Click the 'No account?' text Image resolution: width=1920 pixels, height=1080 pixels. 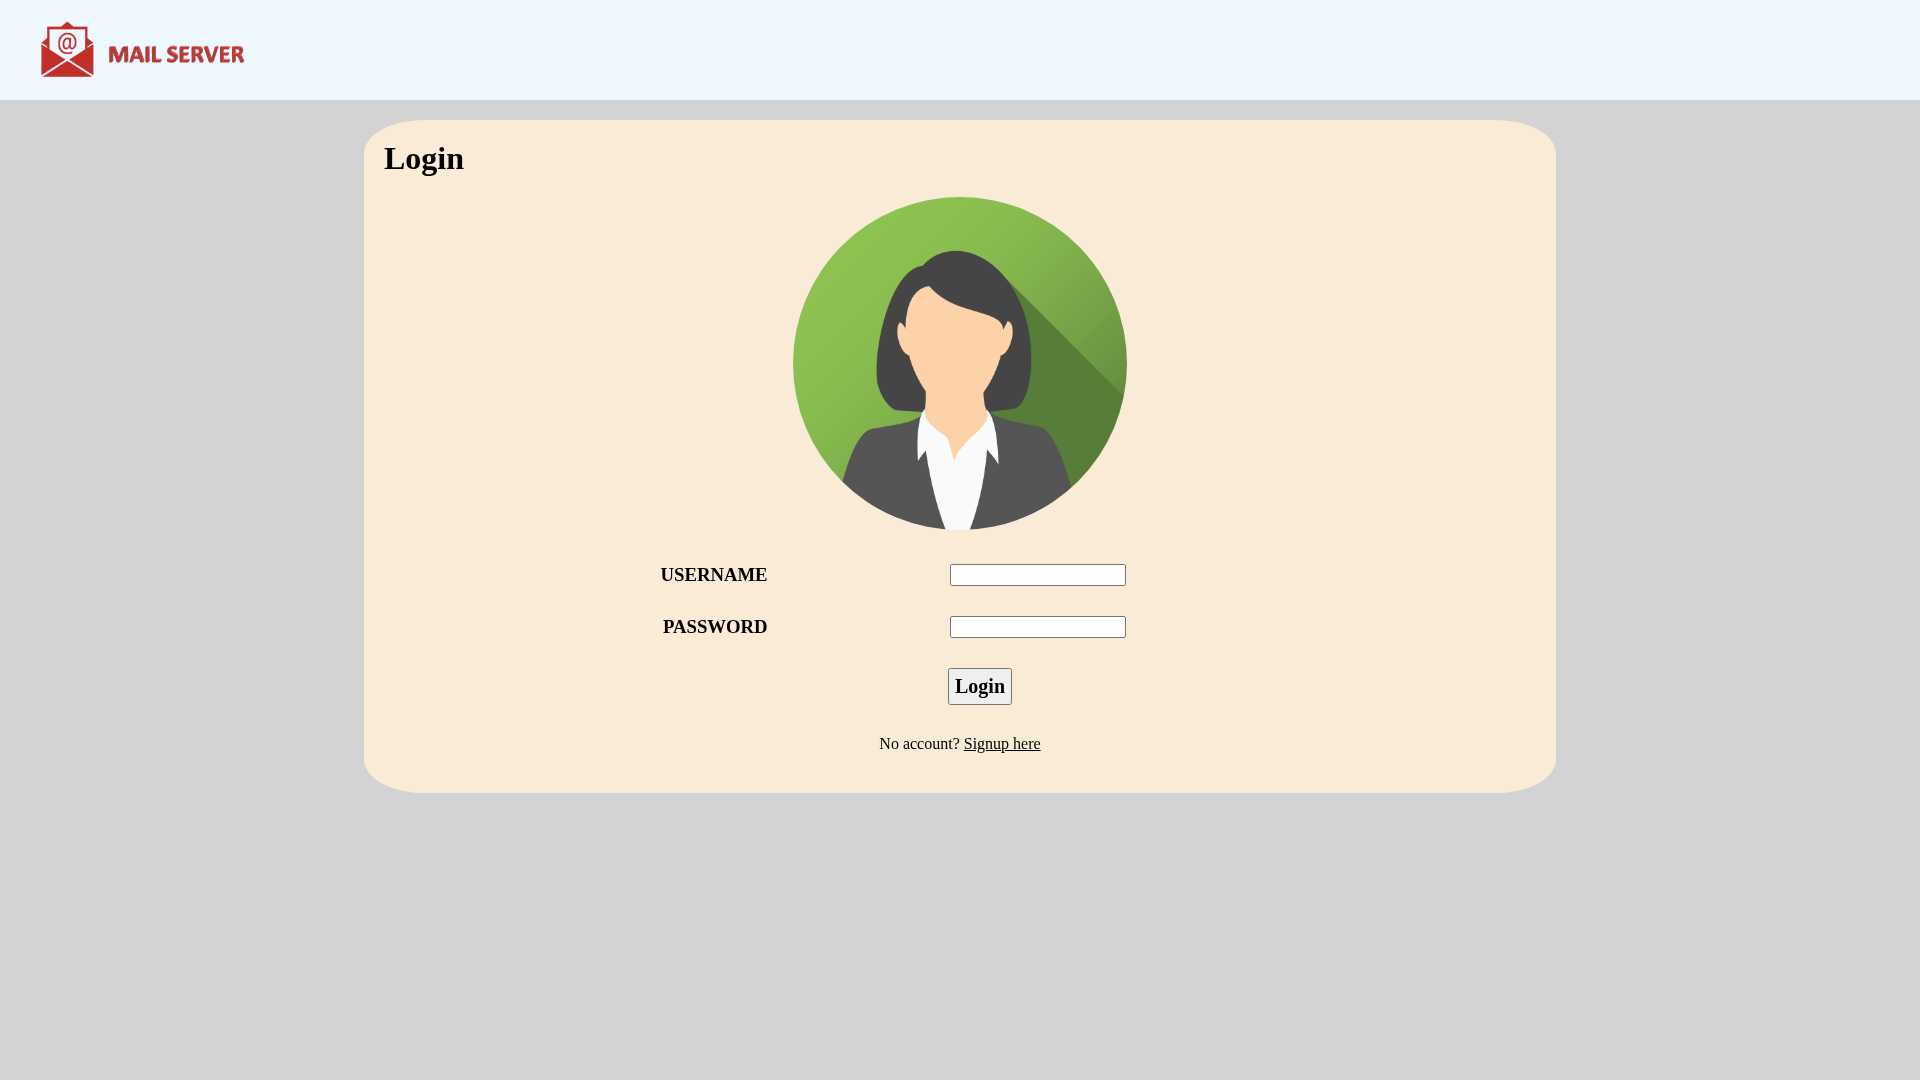pos(918,743)
